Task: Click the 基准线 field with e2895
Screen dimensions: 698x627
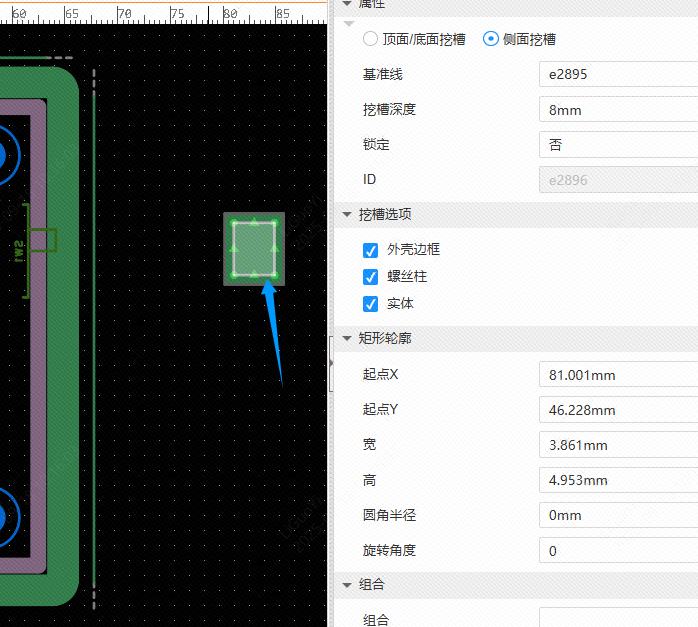Action: (x=617, y=75)
